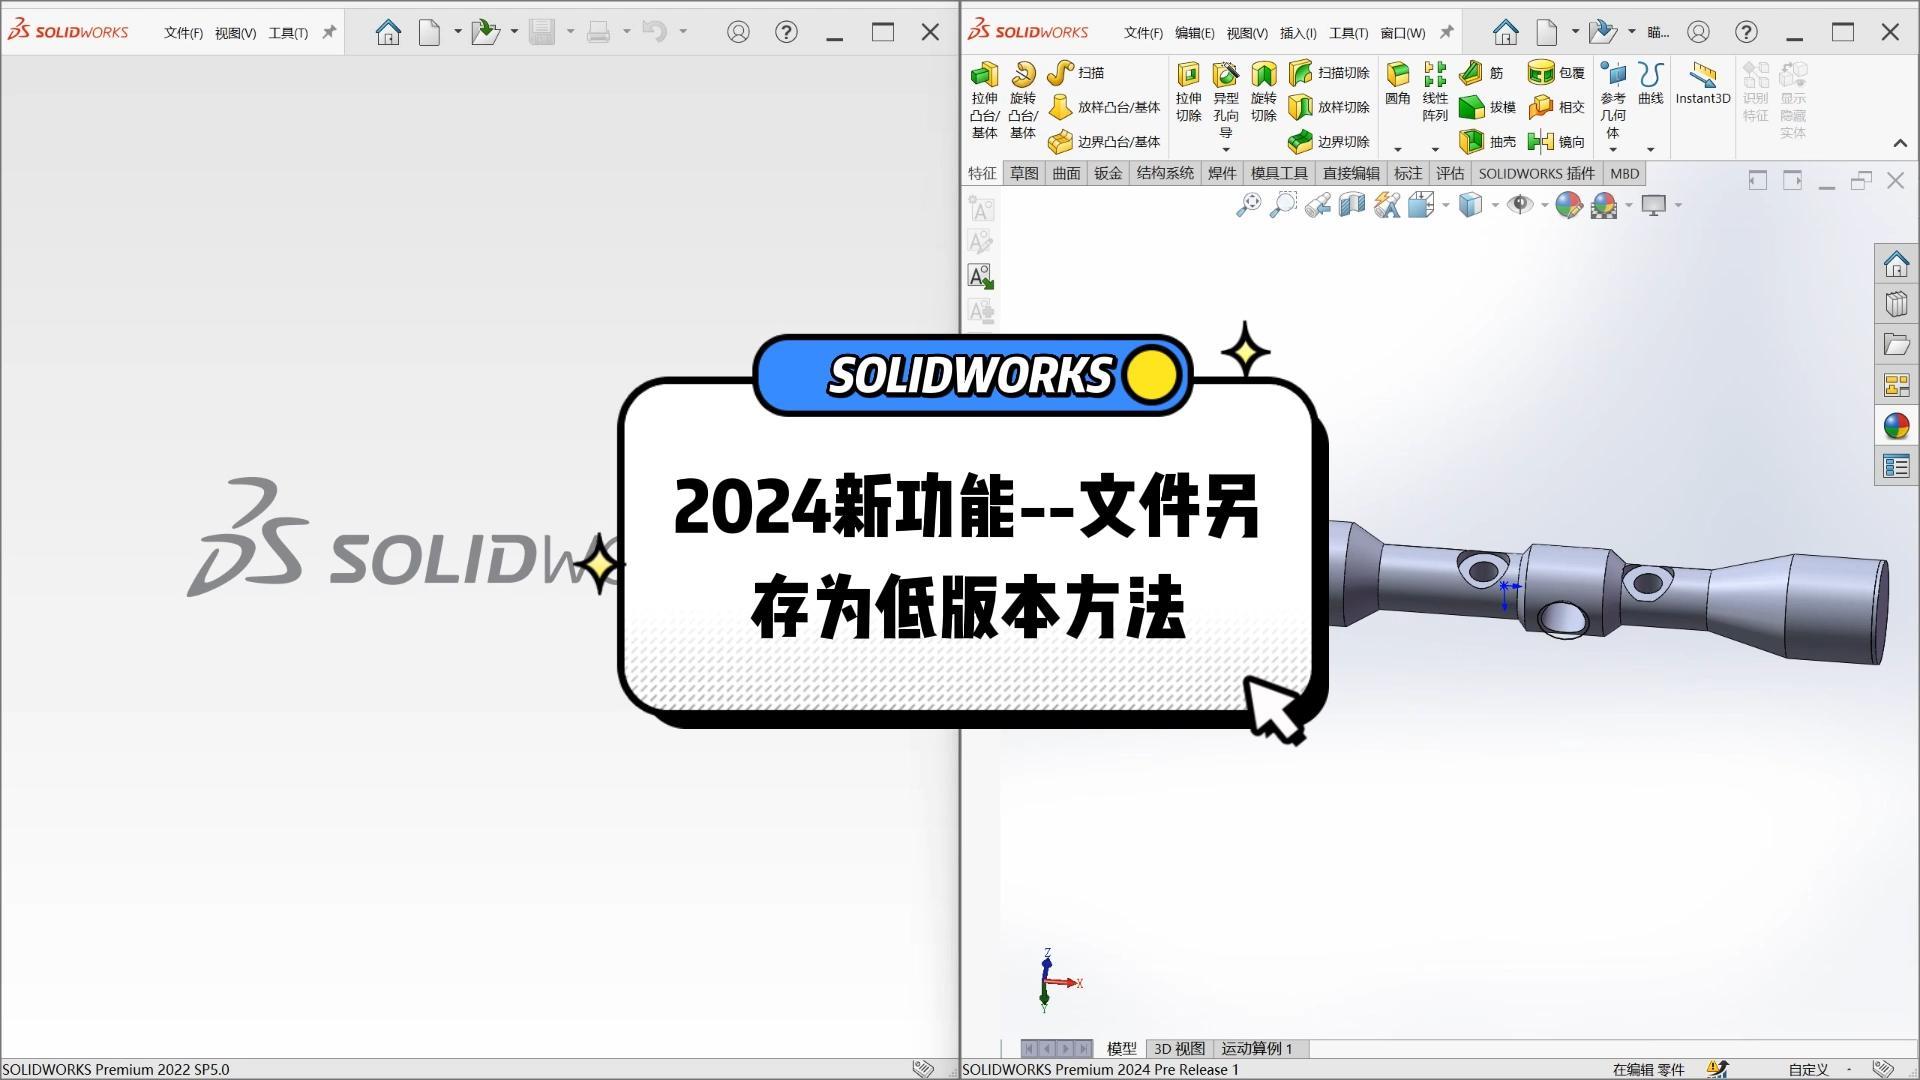Click the Extruded Cut (拉伸切除) icon
The width and height of the screenshot is (1920, 1080).
coord(1188,76)
